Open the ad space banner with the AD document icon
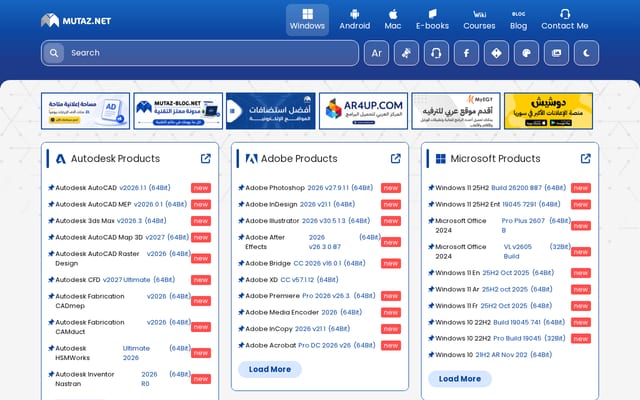 (x=85, y=111)
